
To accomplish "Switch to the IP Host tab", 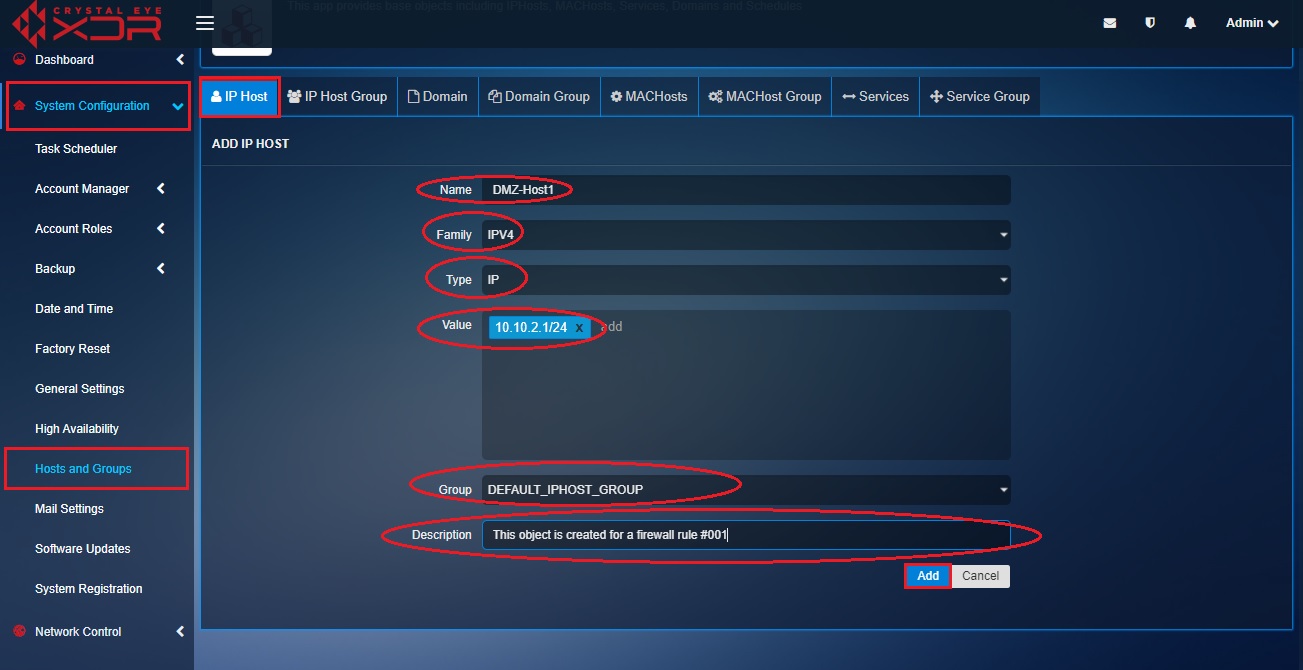I will click(240, 97).
